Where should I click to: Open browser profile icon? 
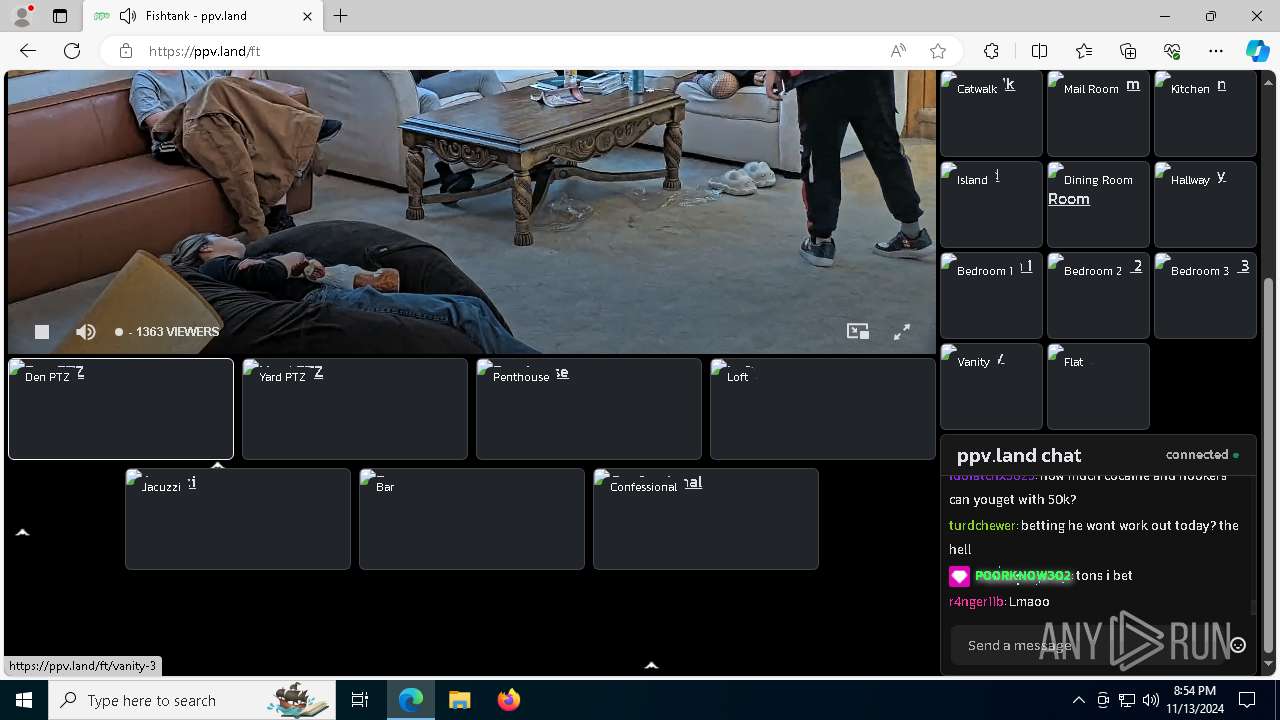point(21,16)
